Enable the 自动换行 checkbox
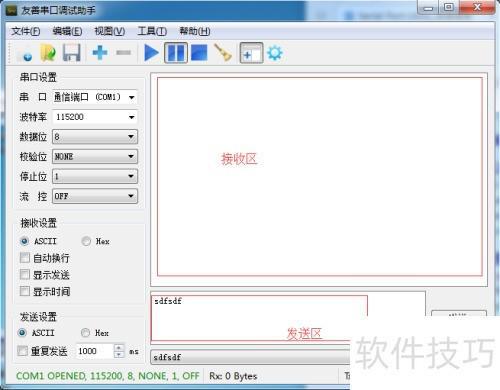500x390 pixels. (x=25, y=258)
